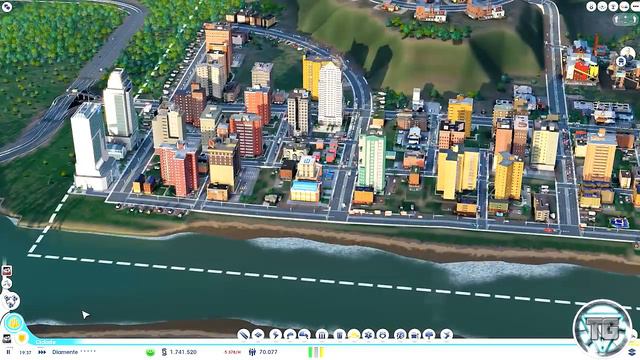The width and height of the screenshot is (640, 360).
Task: Click fourth round icon in top-right row
Action: click(x=624, y=7)
